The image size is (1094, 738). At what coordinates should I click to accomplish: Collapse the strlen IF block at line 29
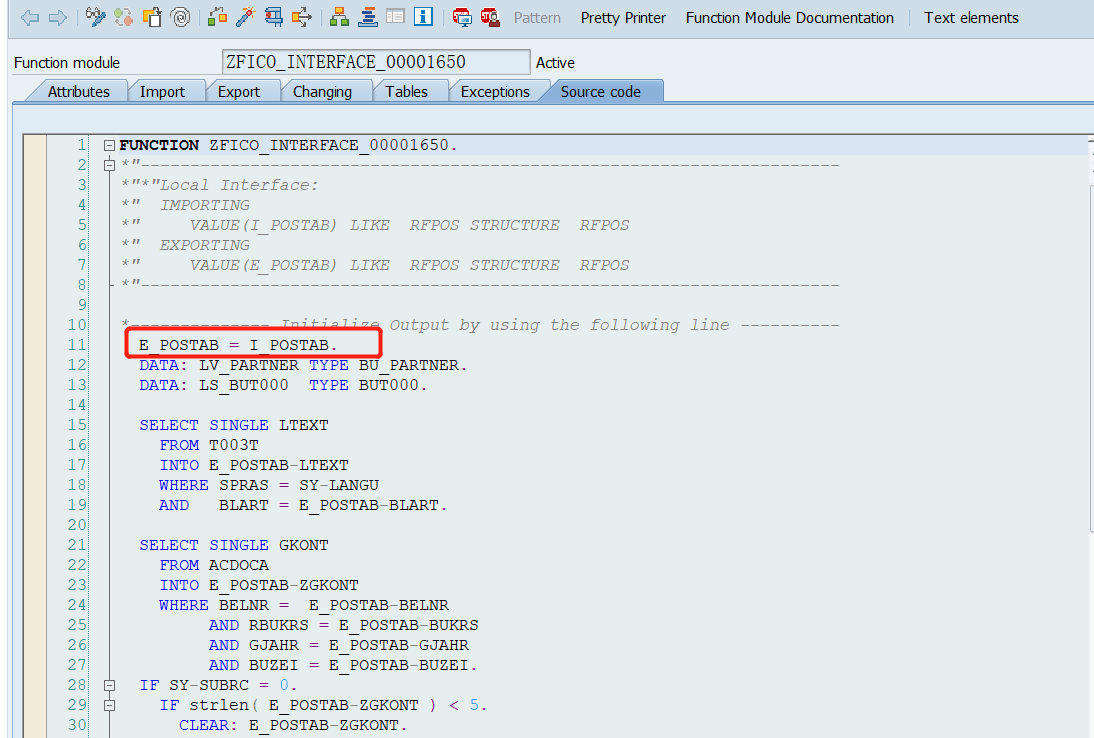coord(109,705)
